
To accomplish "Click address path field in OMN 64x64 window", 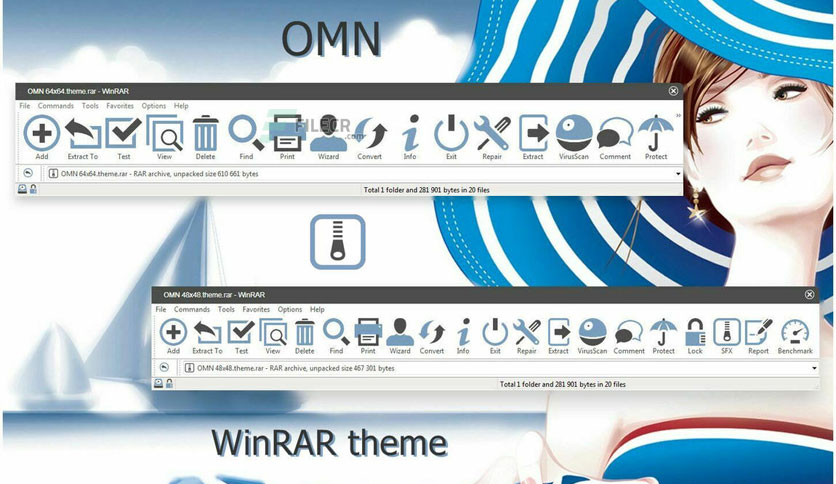I will pos(364,174).
